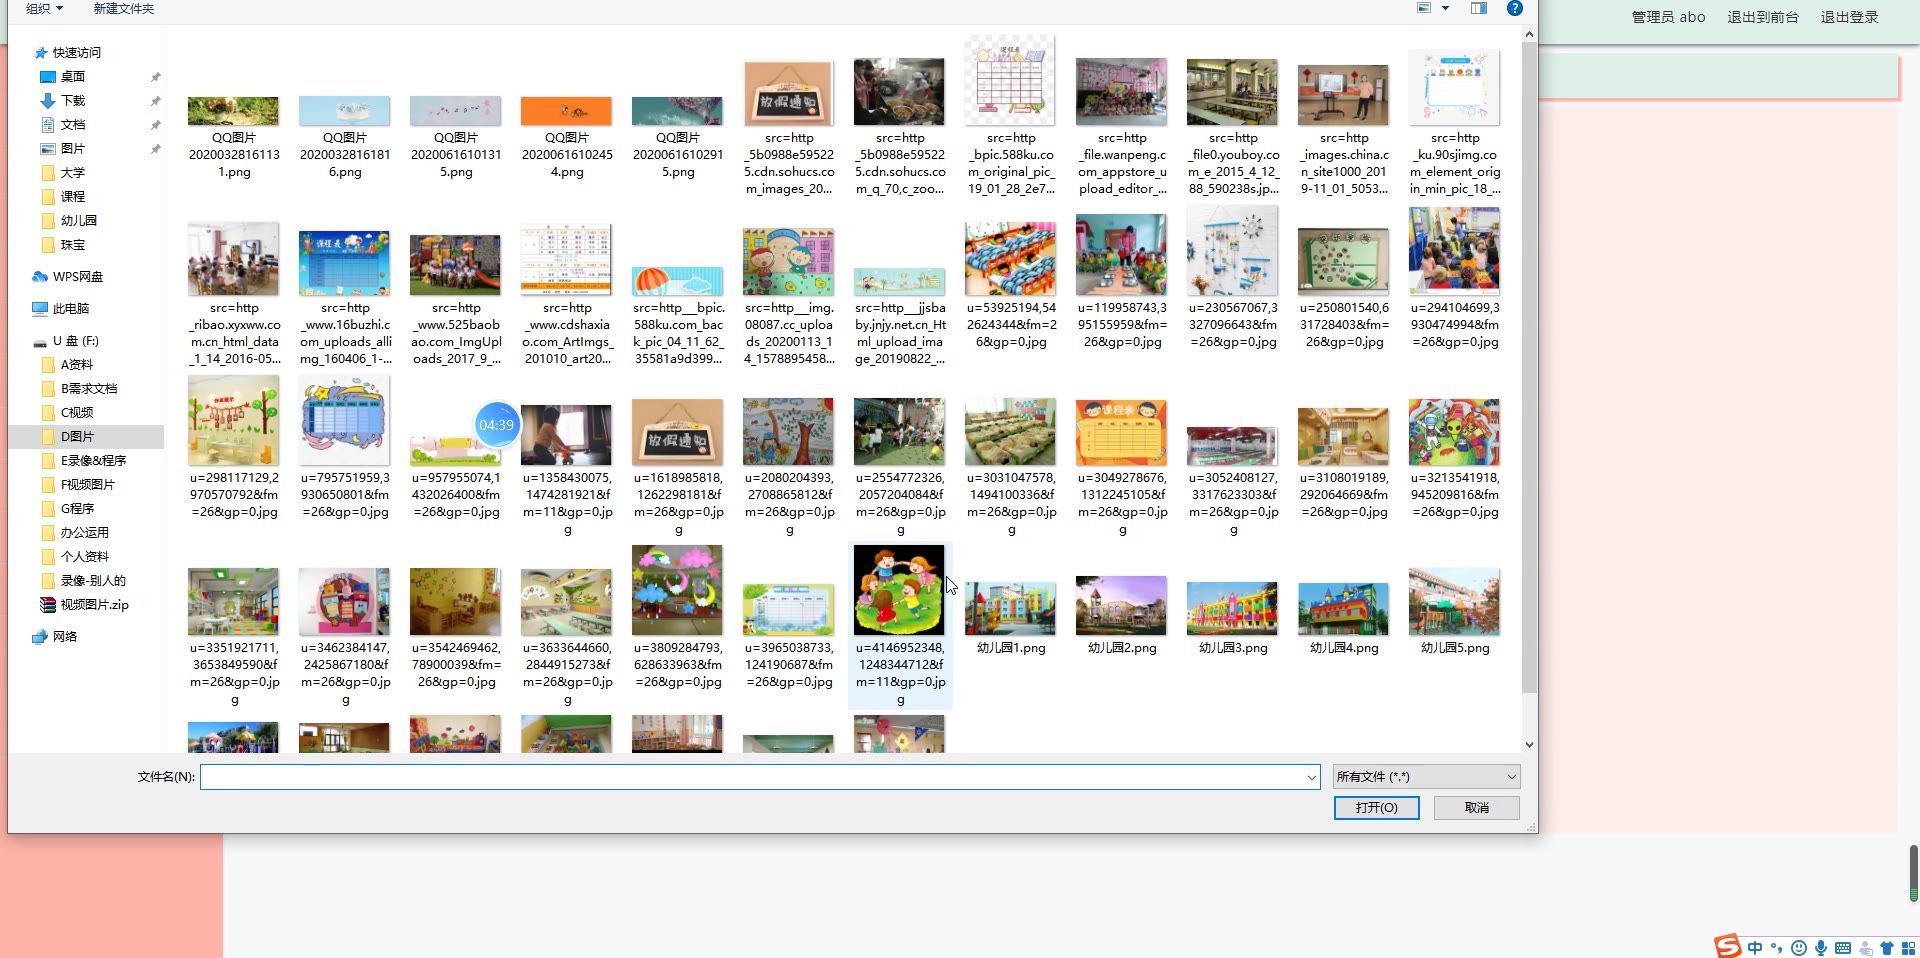Open 此电脑 in the navigation pane

[x=70, y=309]
